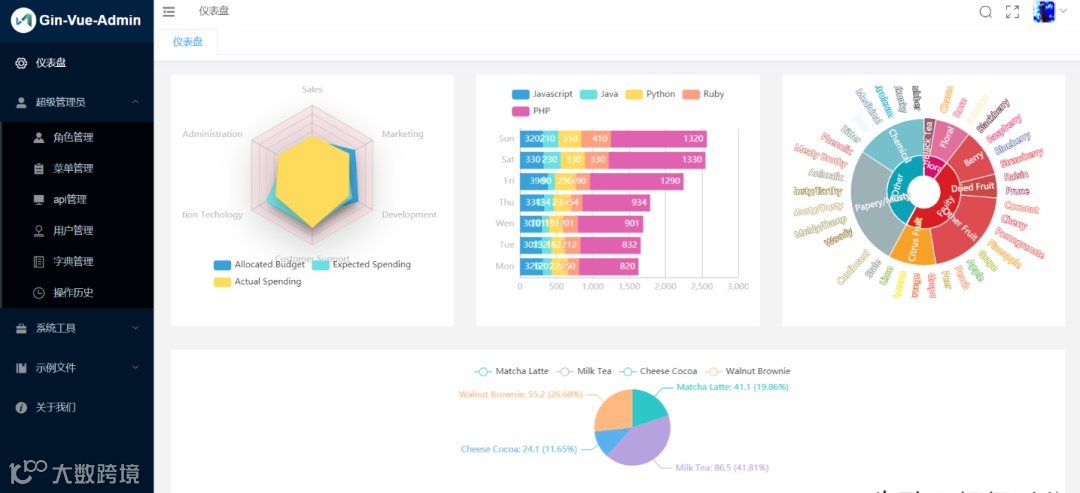Viewport: 1080px width, 493px height.
Task: Click the person icon beside 超级管理员
Action: click(21, 102)
